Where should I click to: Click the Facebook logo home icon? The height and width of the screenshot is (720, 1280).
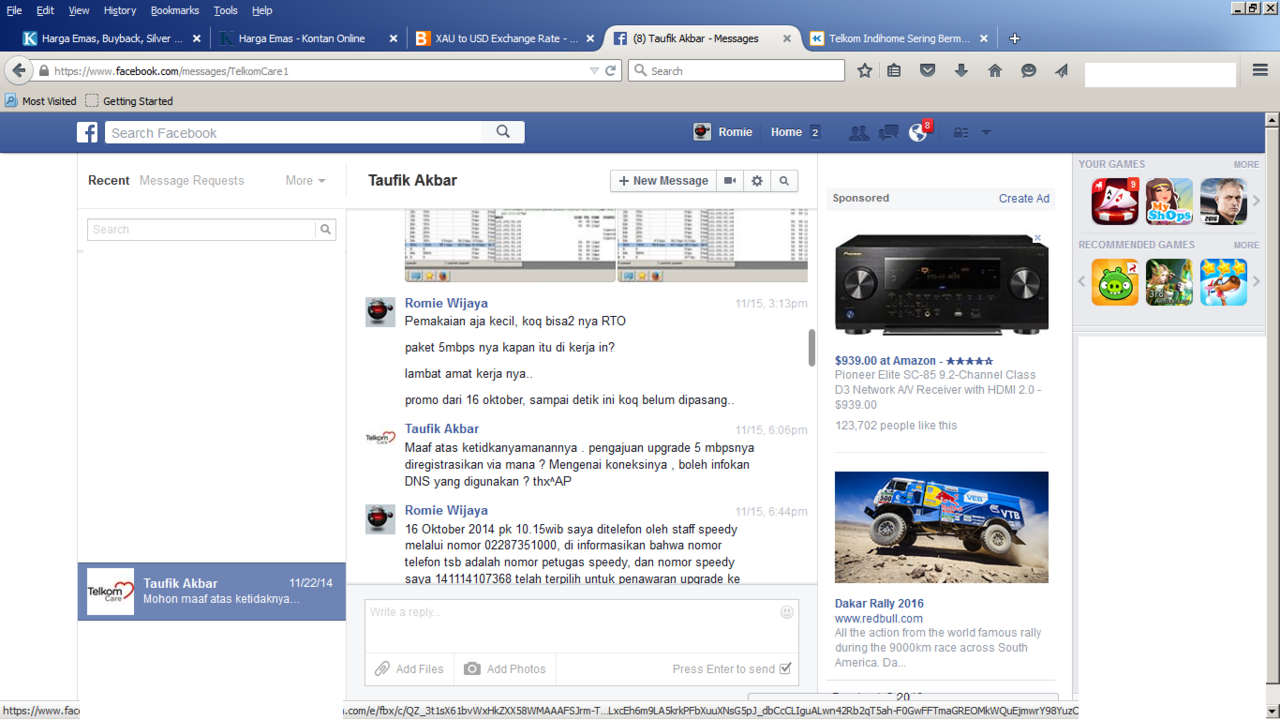tap(88, 132)
